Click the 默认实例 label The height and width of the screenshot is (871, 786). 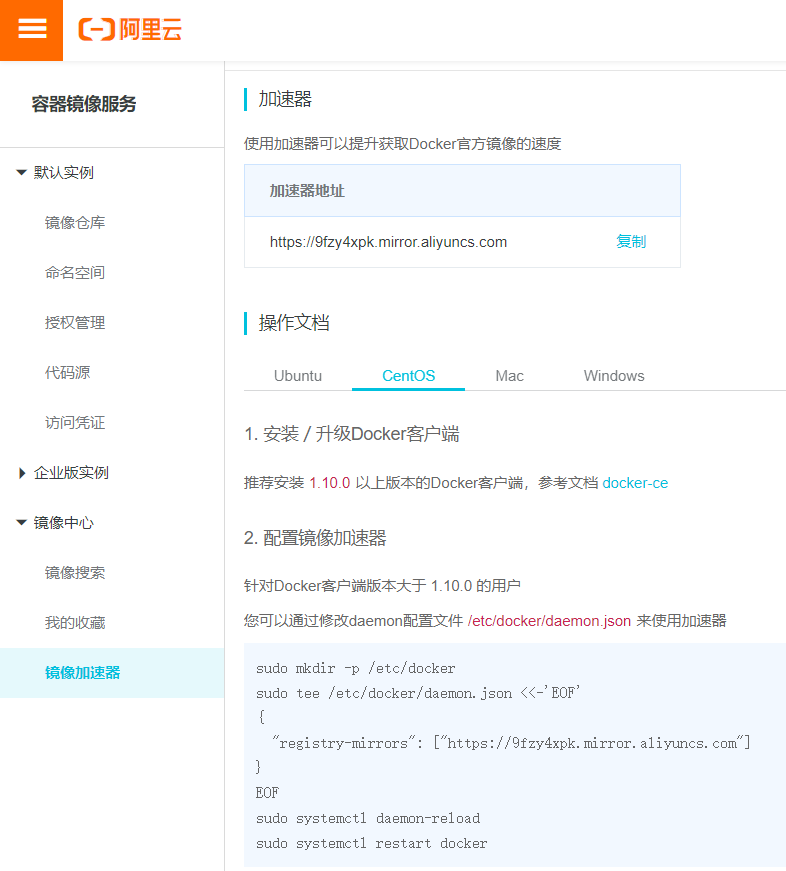click(x=63, y=173)
